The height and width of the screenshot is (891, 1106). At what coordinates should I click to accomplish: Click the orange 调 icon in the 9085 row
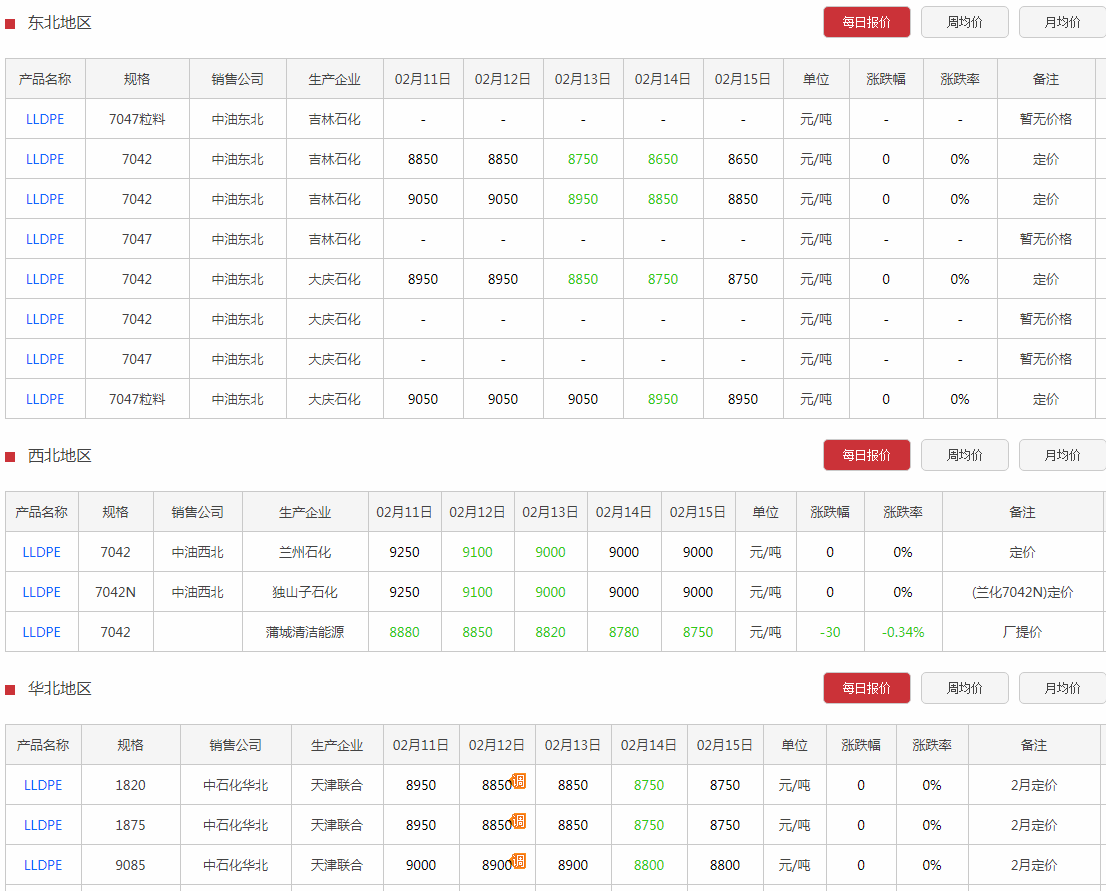(x=519, y=861)
